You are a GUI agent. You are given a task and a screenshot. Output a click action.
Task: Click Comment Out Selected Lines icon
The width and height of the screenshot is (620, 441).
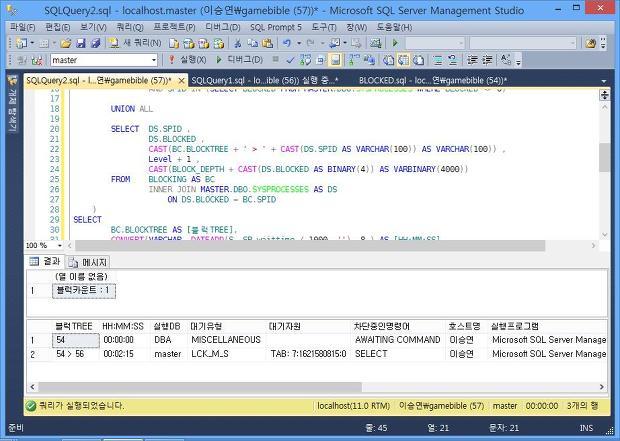(x=438, y=60)
